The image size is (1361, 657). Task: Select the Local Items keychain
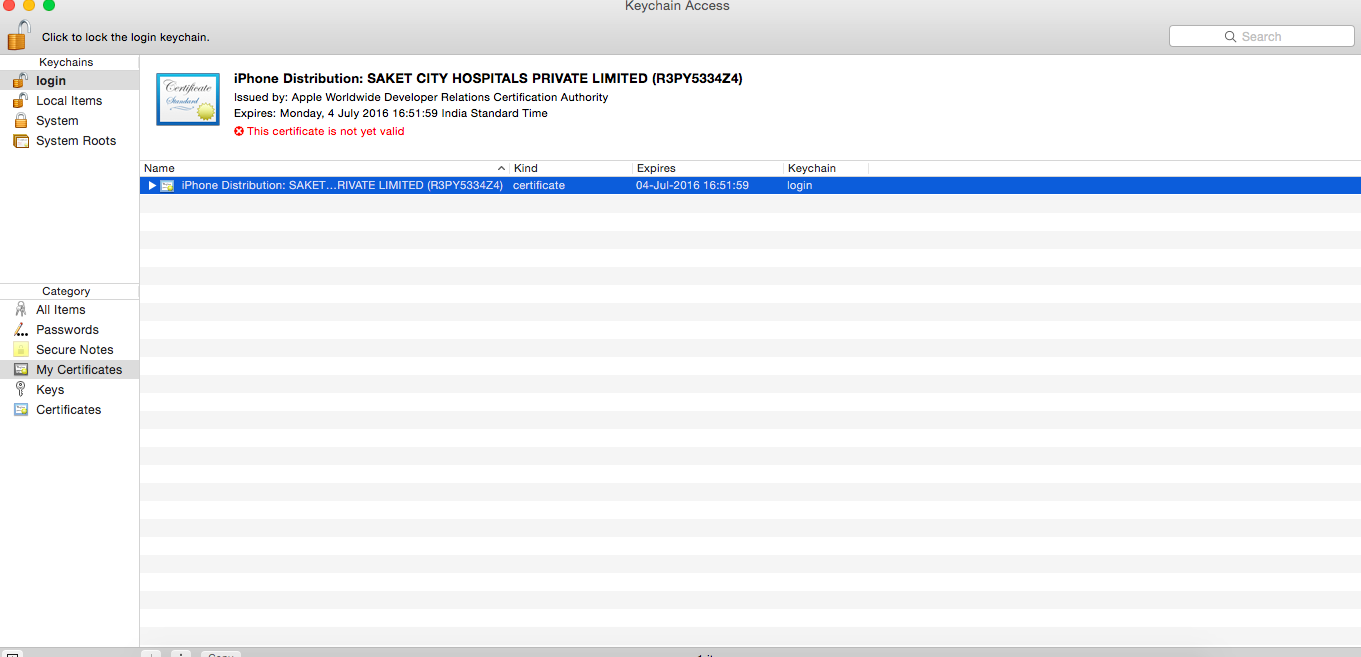[x=69, y=101]
